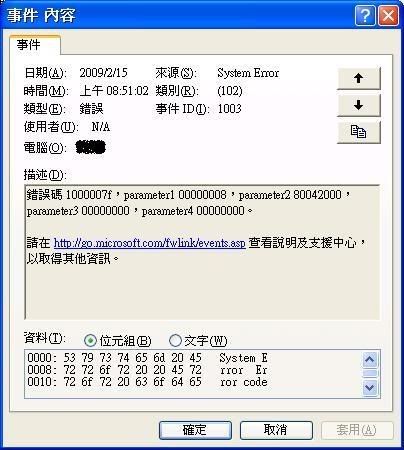Confirm with the 確定 button

click(x=195, y=430)
